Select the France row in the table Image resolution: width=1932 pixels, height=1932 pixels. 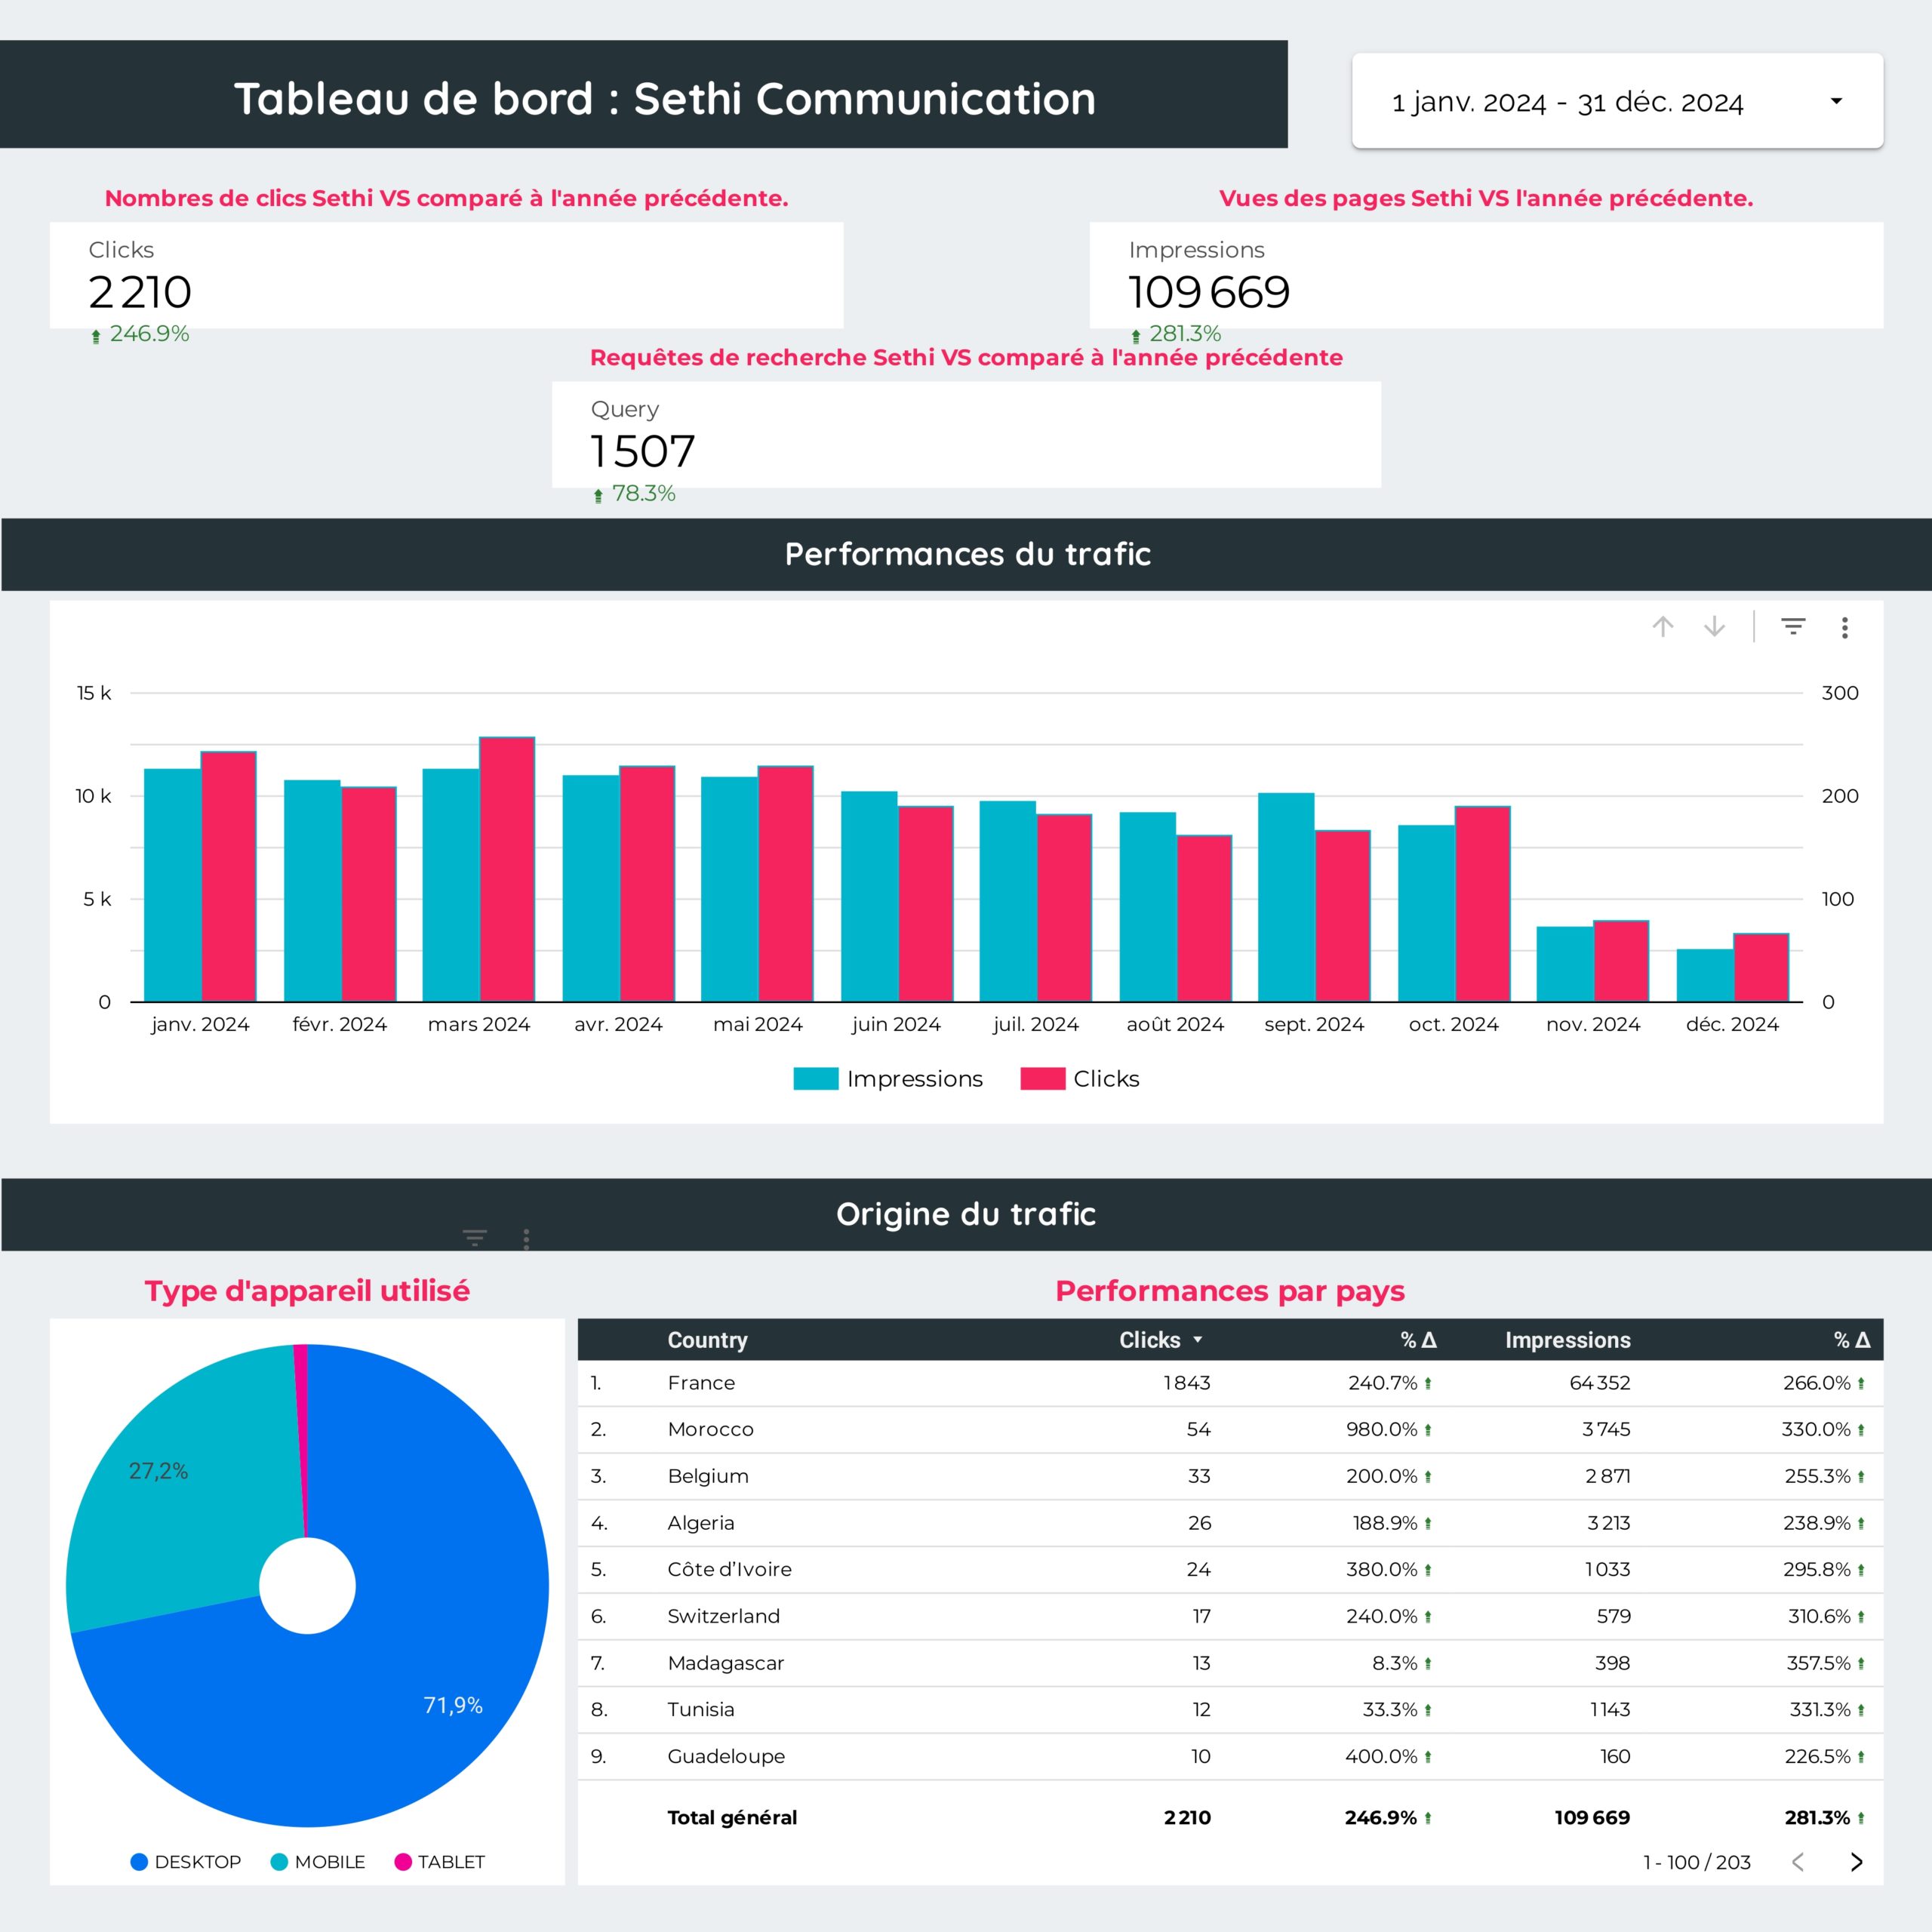tap(1230, 1383)
